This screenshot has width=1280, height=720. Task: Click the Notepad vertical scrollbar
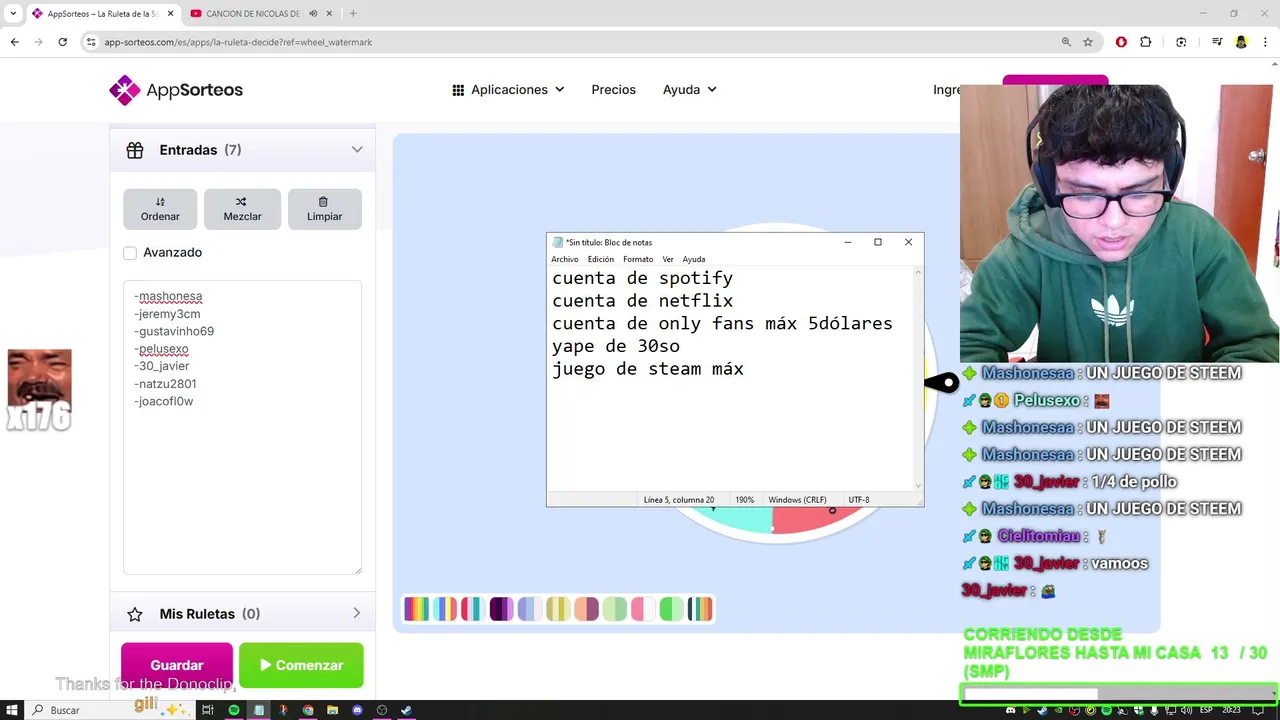[918, 379]
